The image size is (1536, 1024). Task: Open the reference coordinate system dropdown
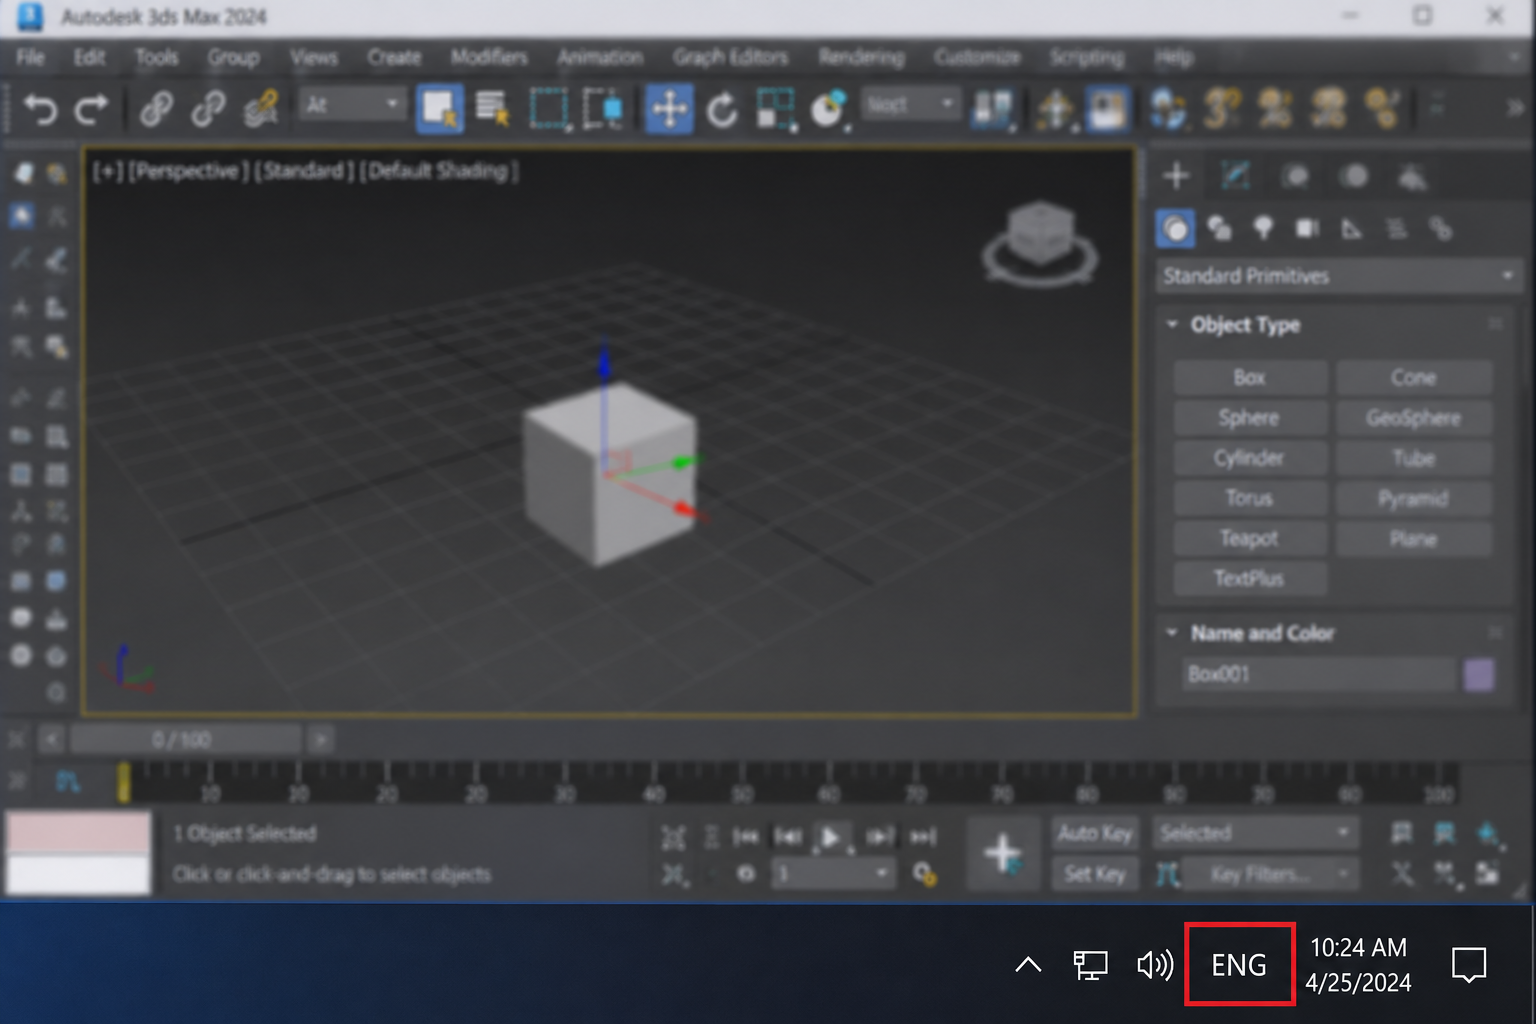point(910,104)
